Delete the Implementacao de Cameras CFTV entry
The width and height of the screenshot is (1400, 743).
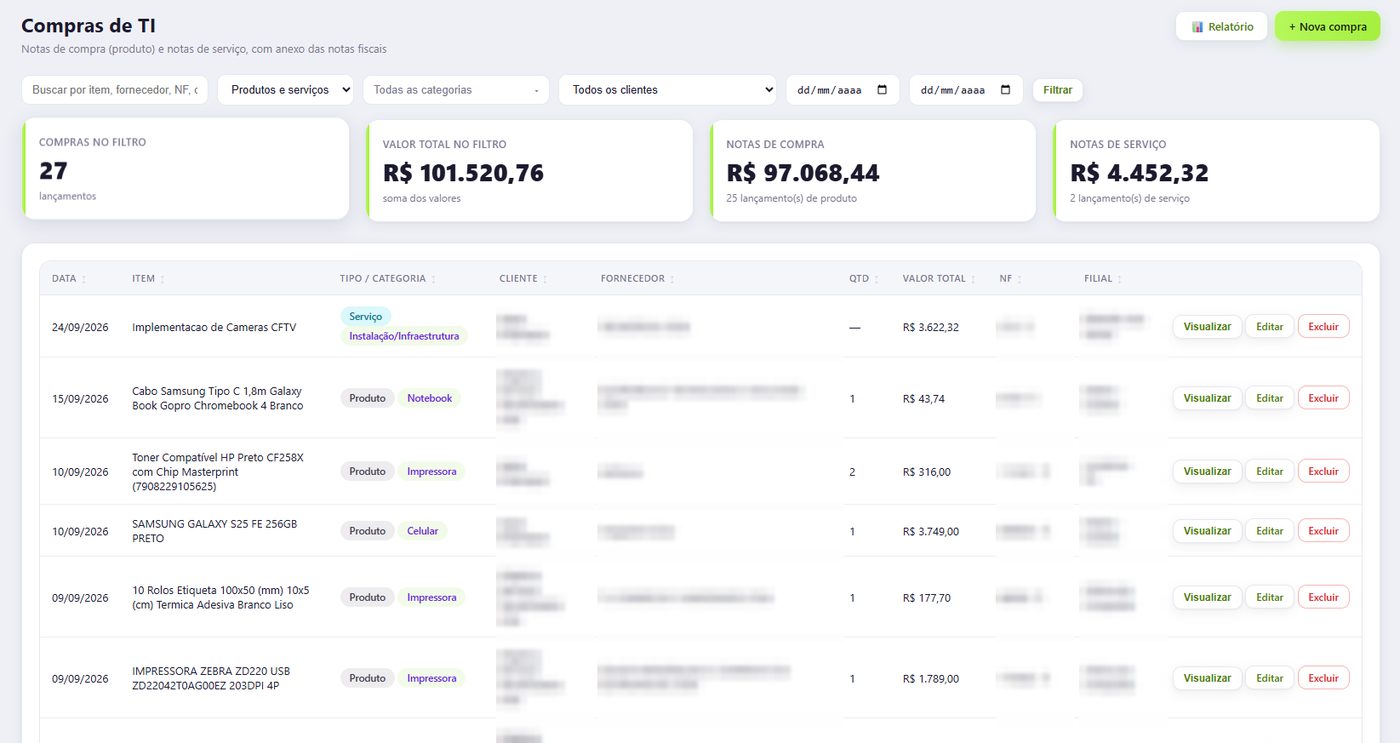[1323, 326]
